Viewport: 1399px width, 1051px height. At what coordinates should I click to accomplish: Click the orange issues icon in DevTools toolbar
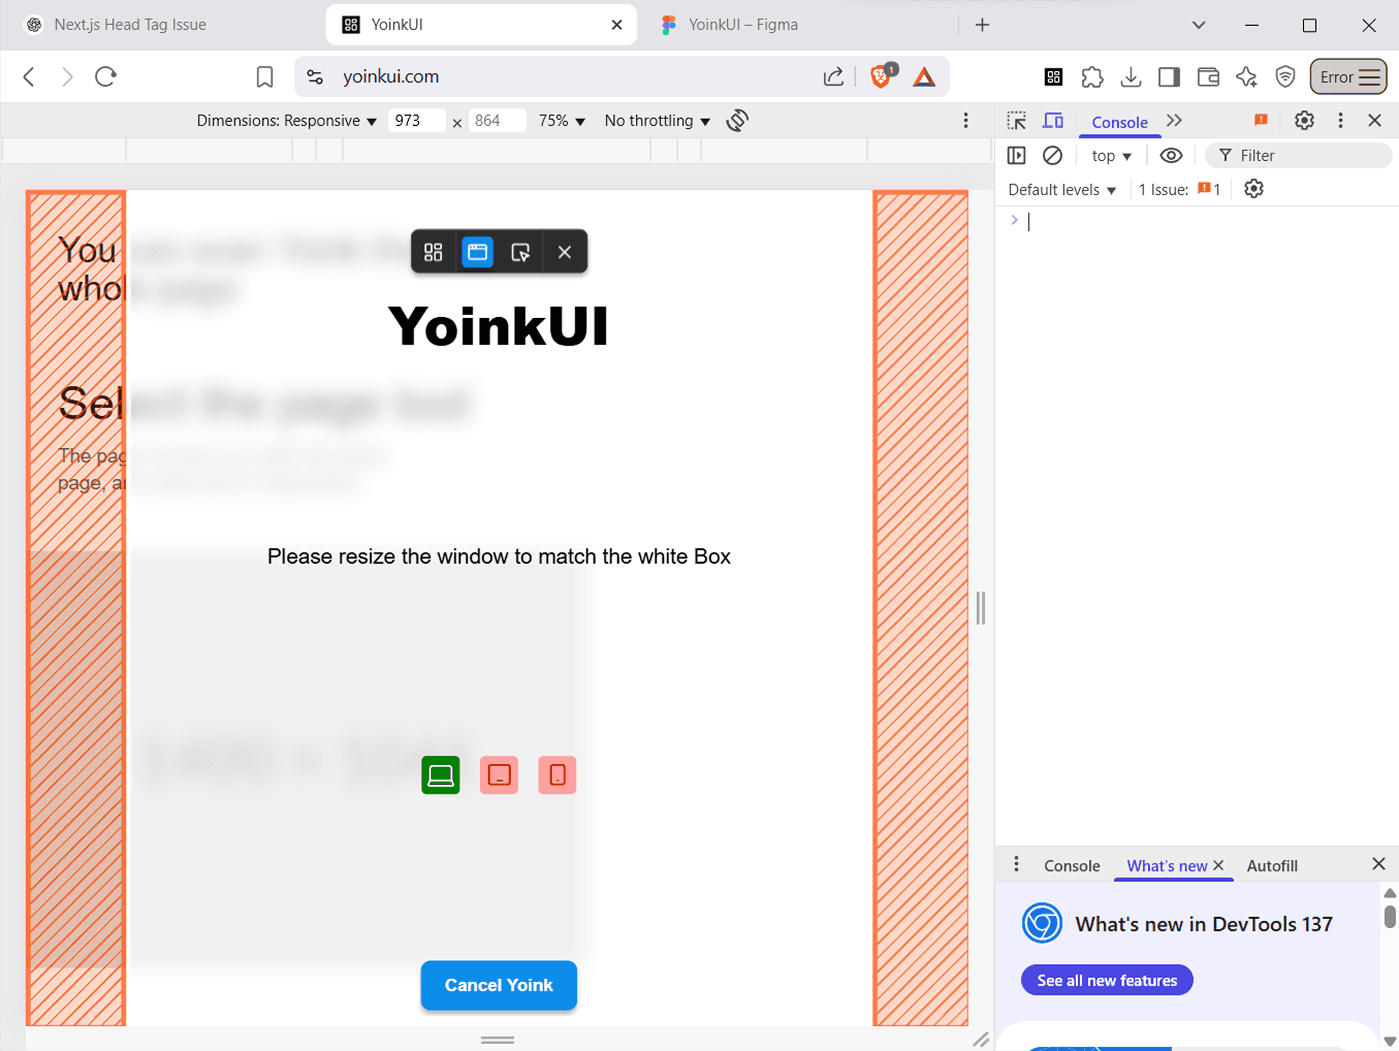(1261, 120)
